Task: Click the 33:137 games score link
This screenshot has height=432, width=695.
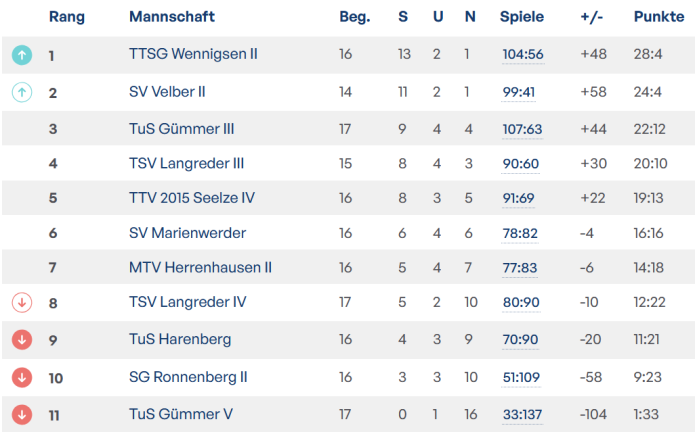Action: [523, 414]
